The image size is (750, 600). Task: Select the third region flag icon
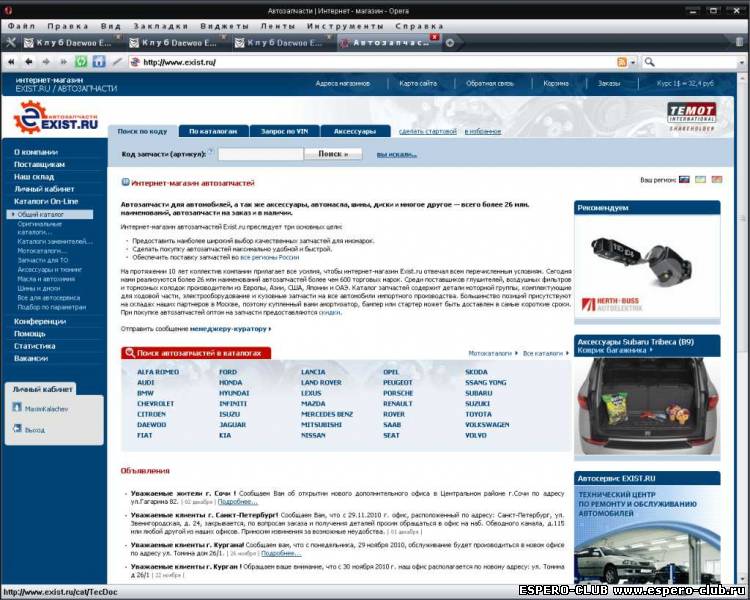(717, 179)
